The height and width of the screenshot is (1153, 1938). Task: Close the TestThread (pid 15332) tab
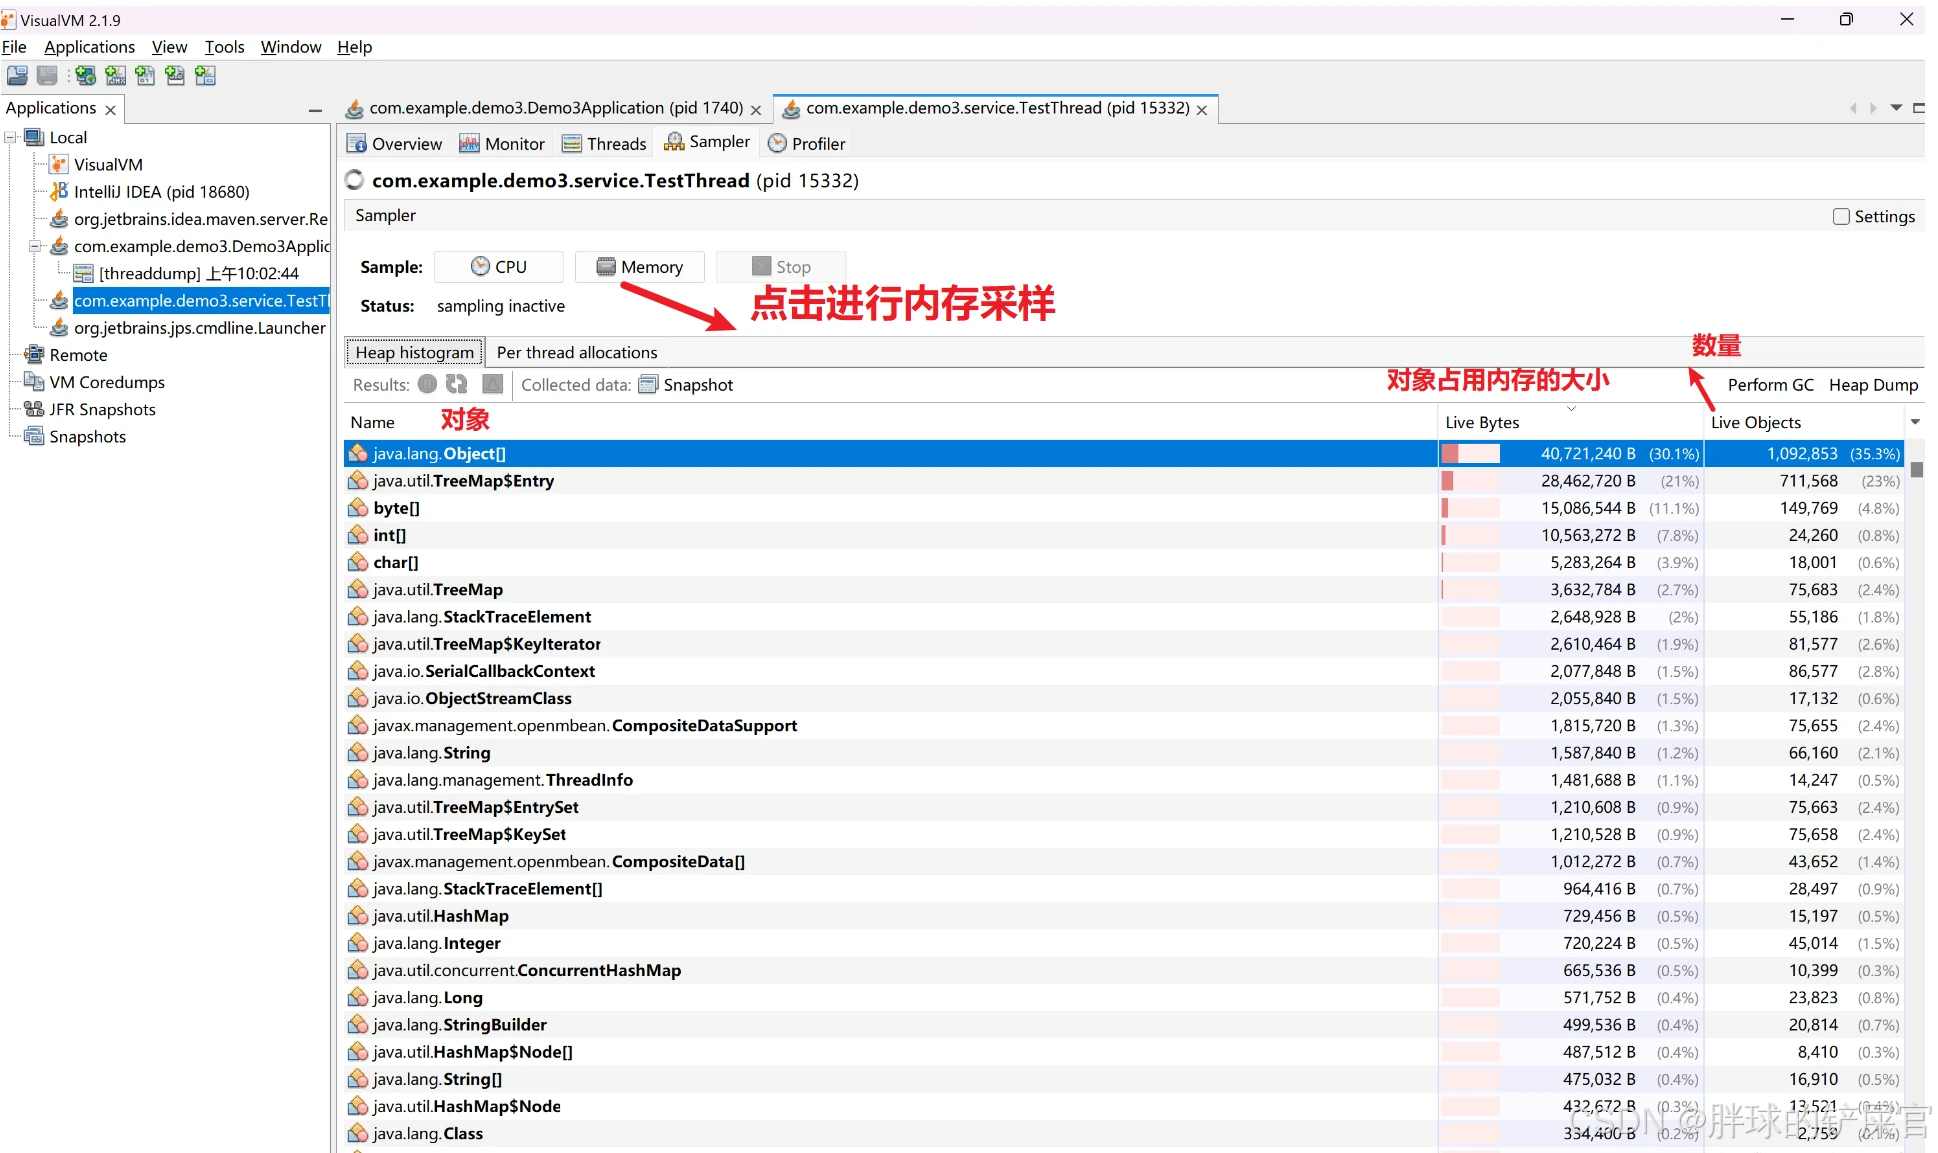(x=1202, y=110)
